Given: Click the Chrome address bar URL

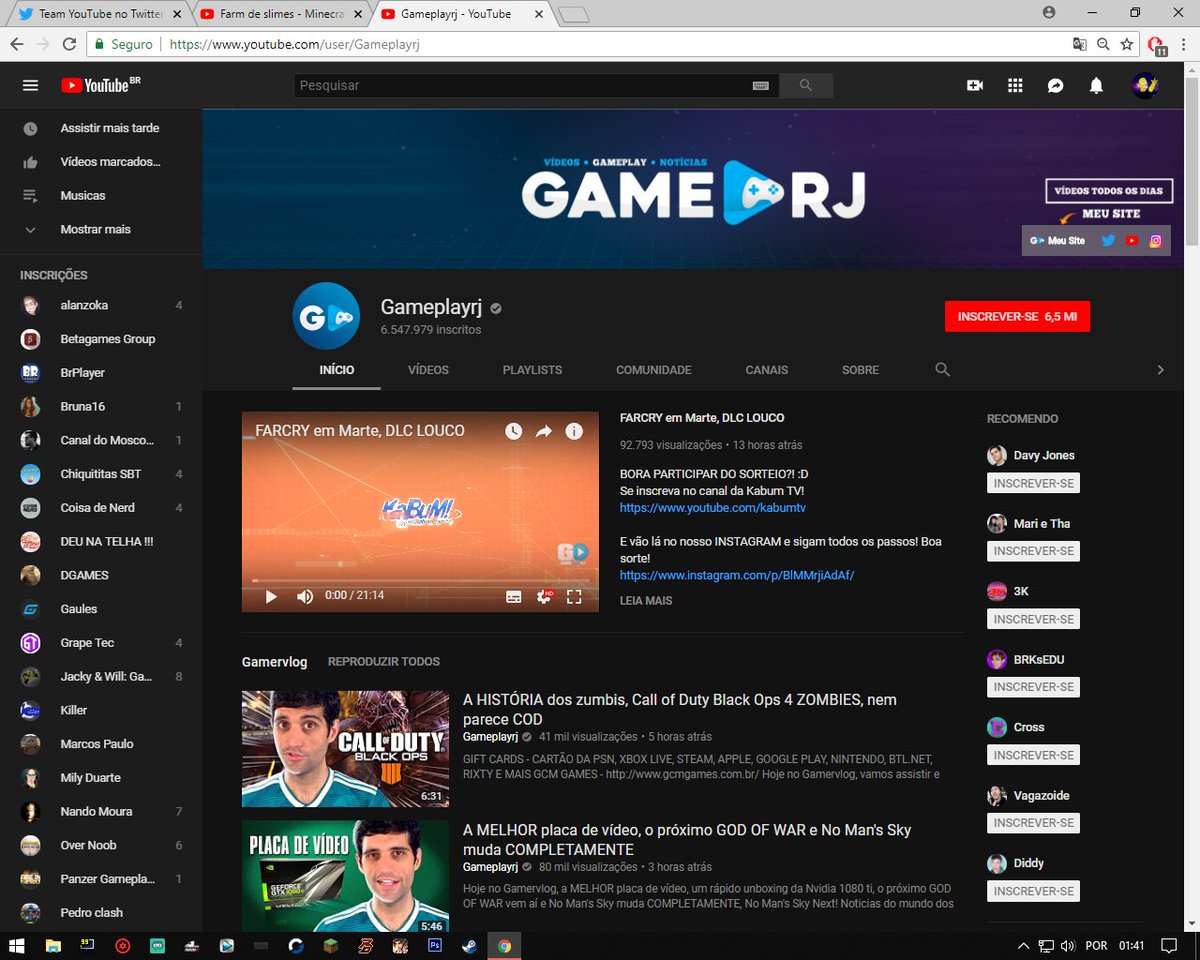Looking at the screenshot, I should point(294,44).
